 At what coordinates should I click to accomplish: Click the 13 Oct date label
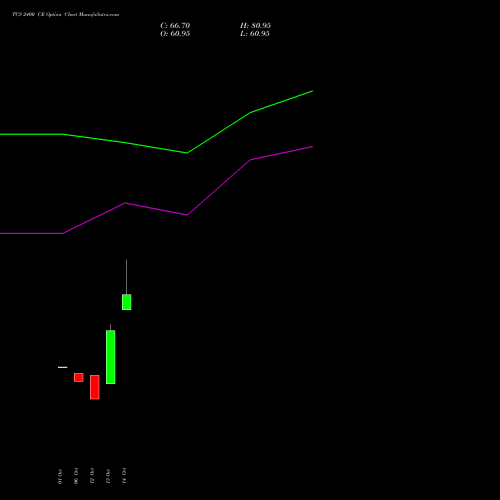[x=108, y=476]
